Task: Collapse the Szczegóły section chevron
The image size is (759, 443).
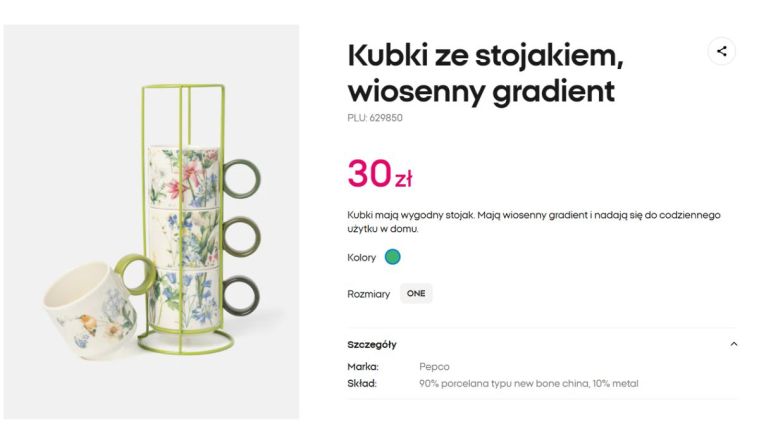Action: tap(733, 344)
